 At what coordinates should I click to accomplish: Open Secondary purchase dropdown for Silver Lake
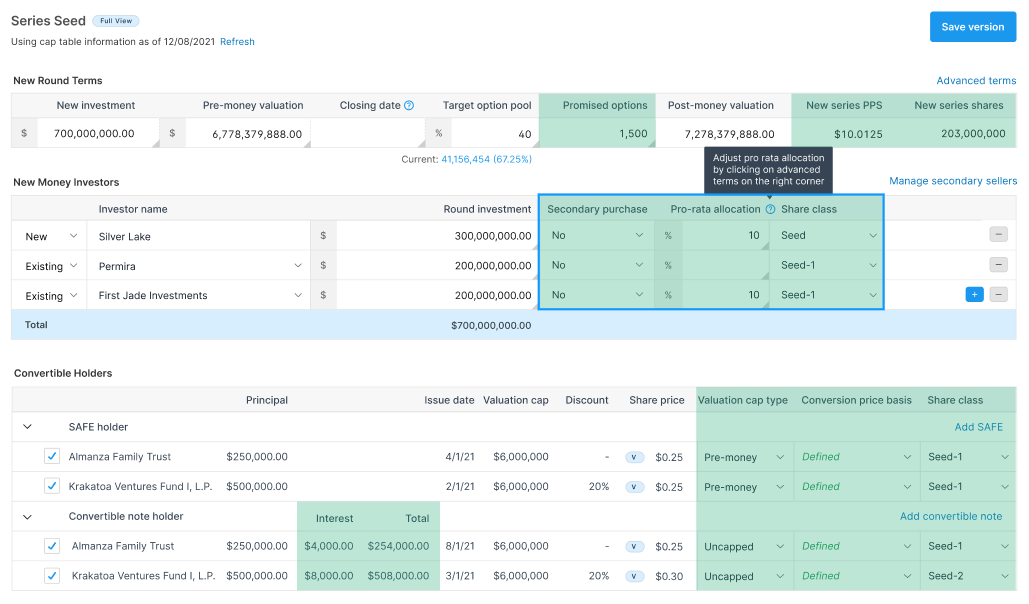pyautogui.click(x=597, y=235)
